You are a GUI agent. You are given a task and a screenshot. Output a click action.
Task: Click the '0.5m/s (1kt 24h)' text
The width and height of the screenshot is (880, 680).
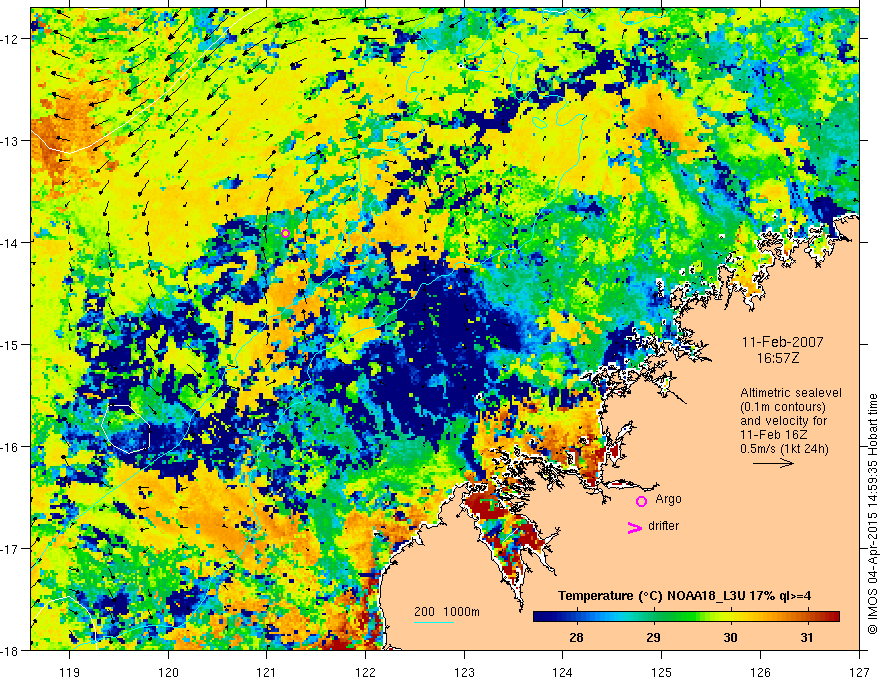[x=785, y=449]
